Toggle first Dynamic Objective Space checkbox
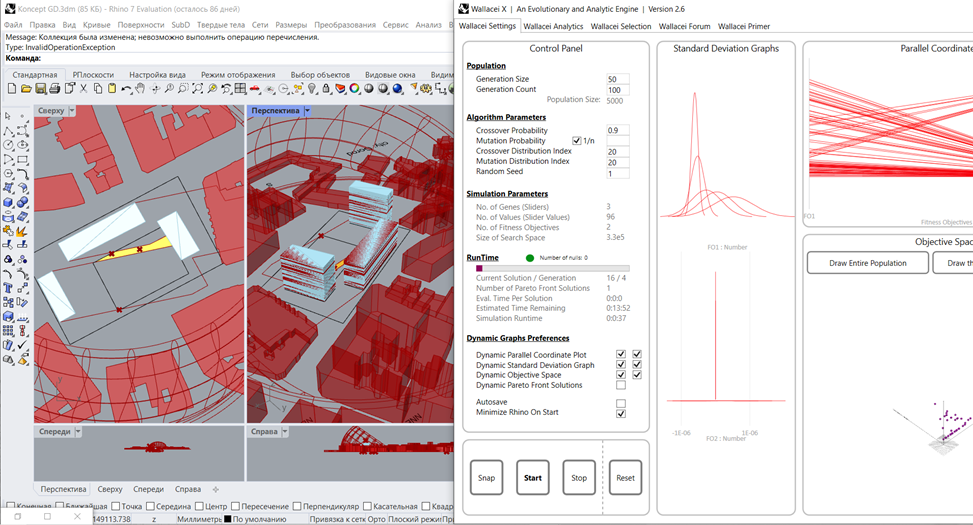The image size is (973, 525). point(621,374)
